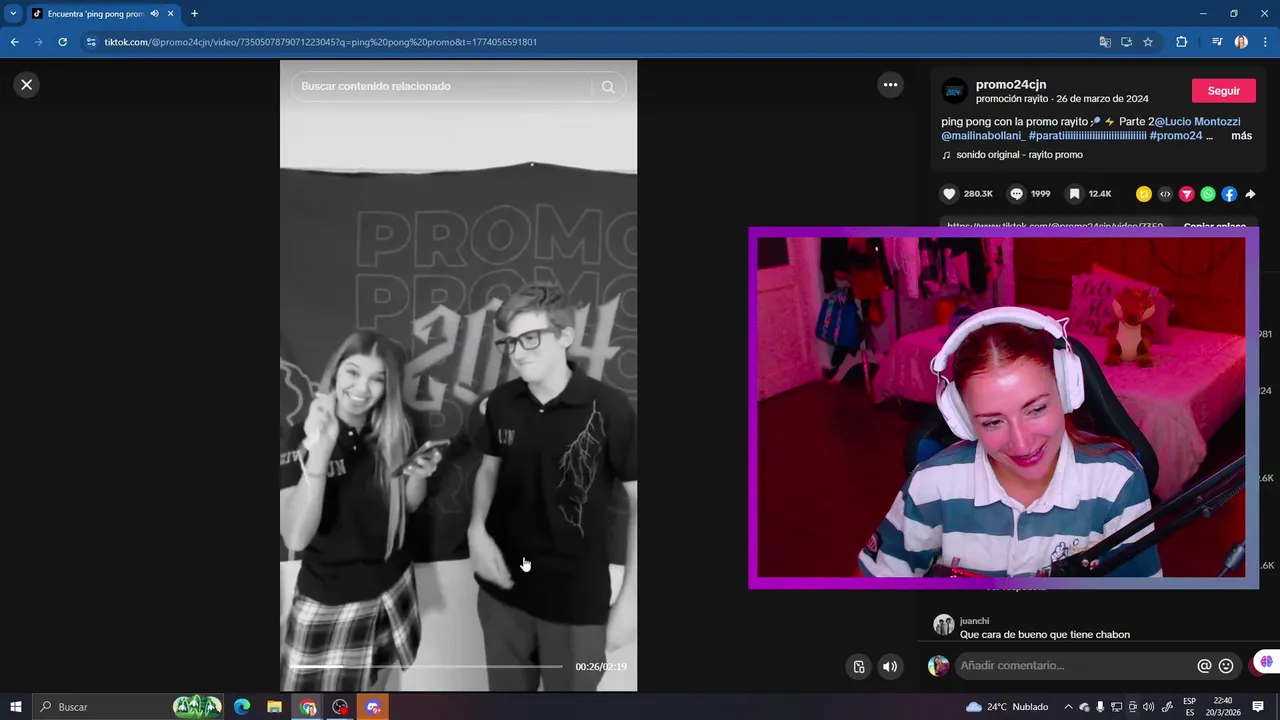View site information icon in address bar
The image size is (1280, 720).
click(x=91, y=42)
